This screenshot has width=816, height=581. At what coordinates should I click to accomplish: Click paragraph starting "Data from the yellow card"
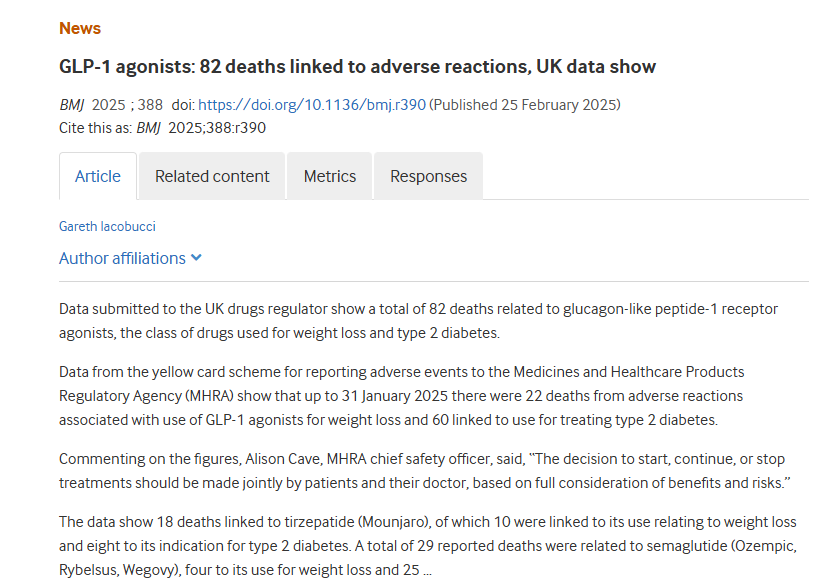(401, 395)
